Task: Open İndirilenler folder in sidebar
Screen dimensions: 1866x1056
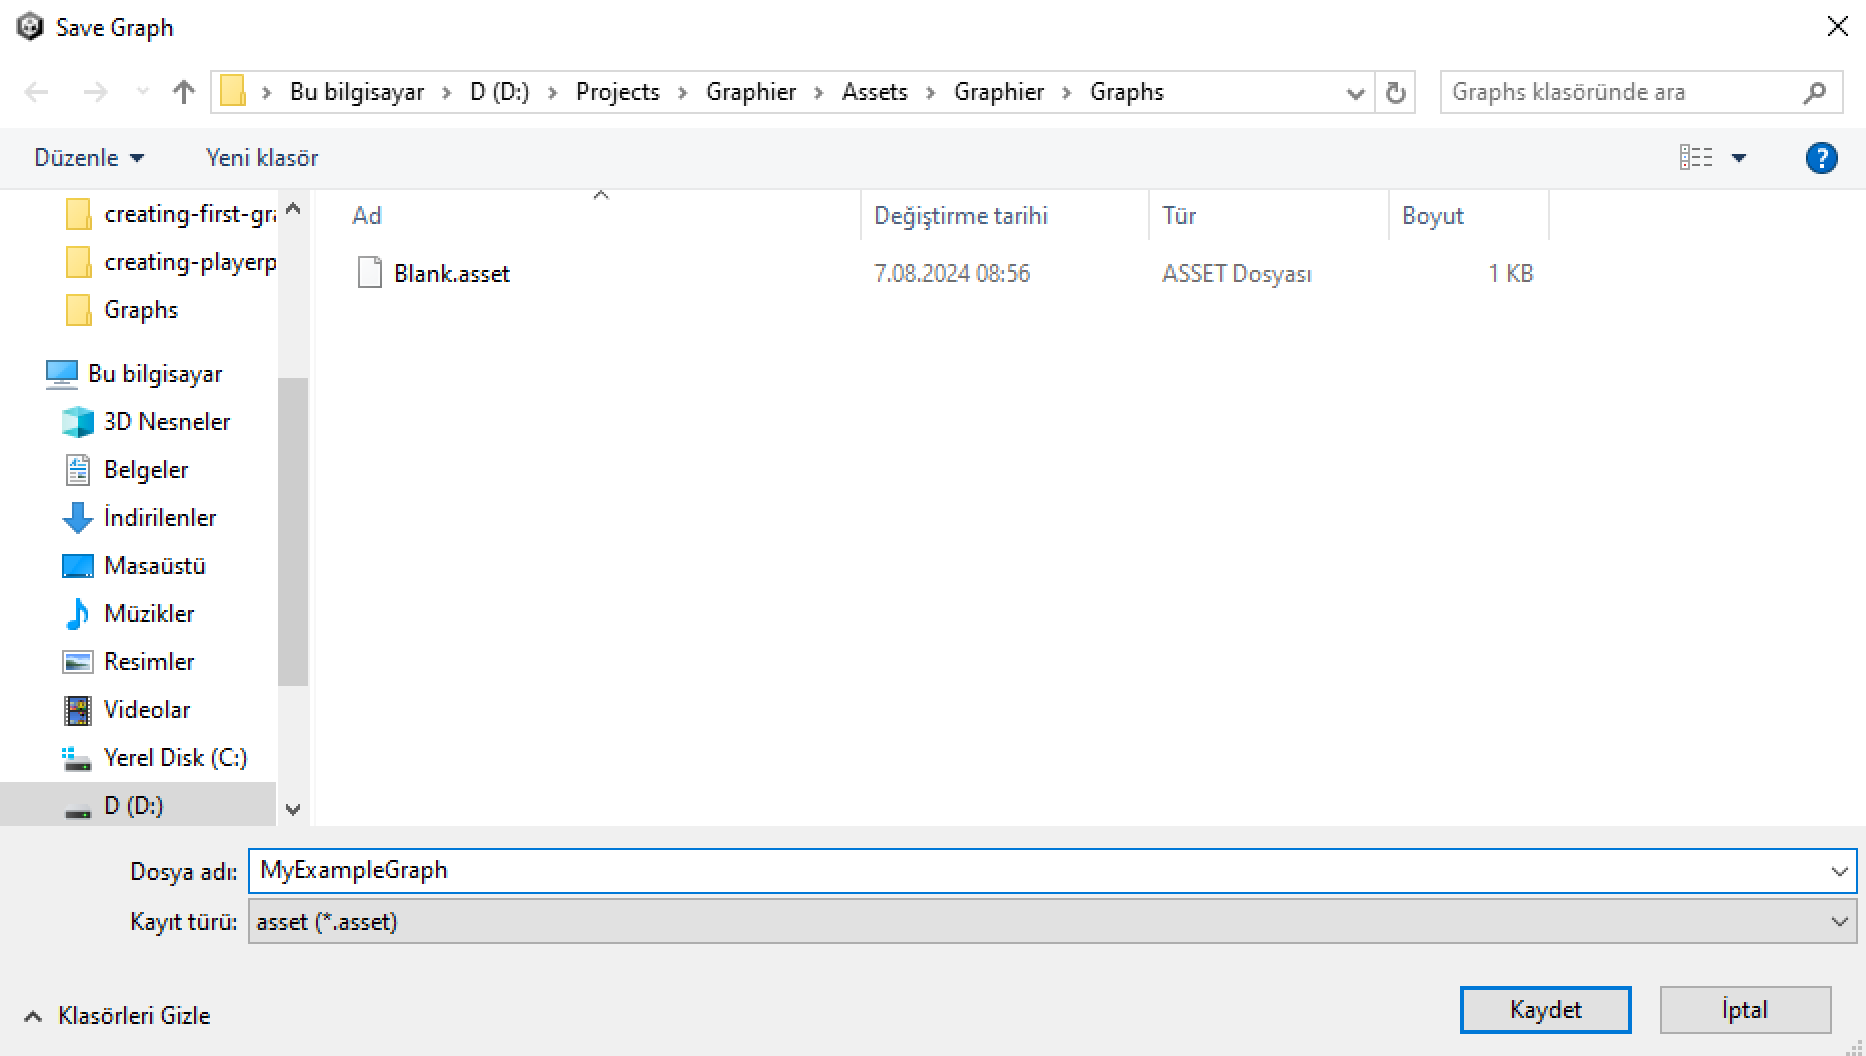Action: (x=159, y=518)
